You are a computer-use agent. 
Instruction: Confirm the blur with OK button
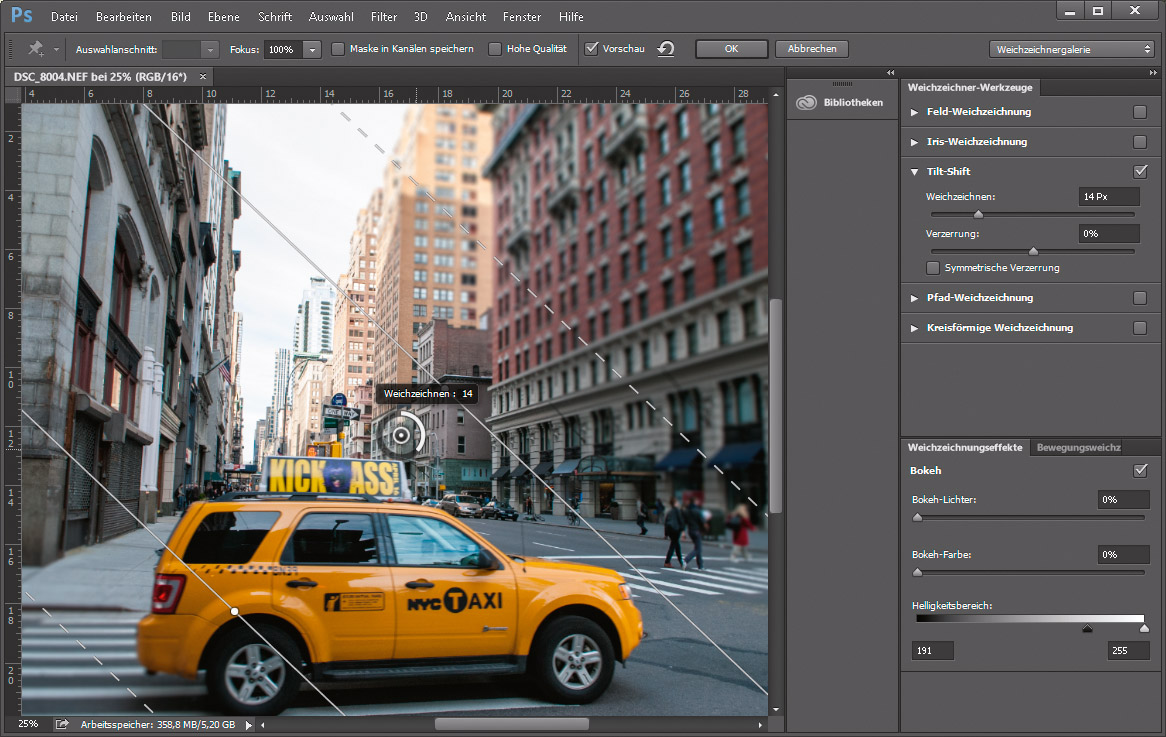(731, 49)
